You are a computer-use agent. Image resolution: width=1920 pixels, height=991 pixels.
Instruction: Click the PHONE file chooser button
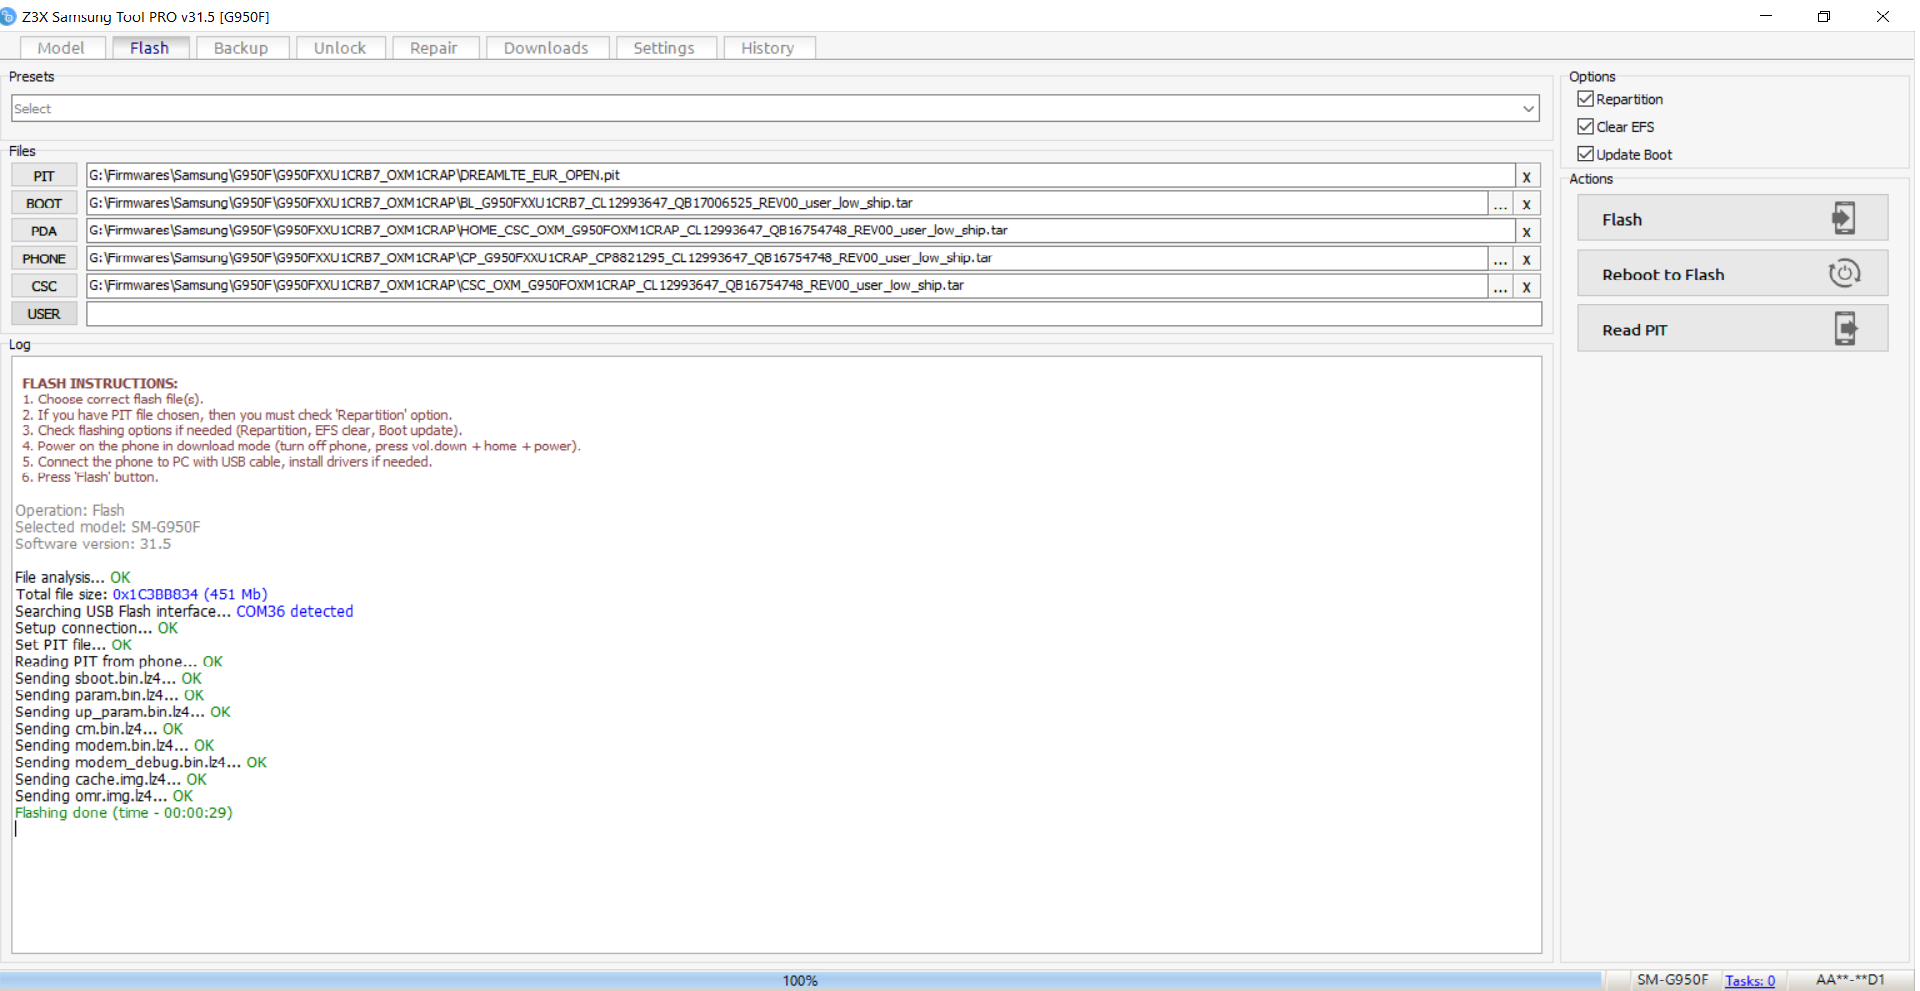point(44,258)
